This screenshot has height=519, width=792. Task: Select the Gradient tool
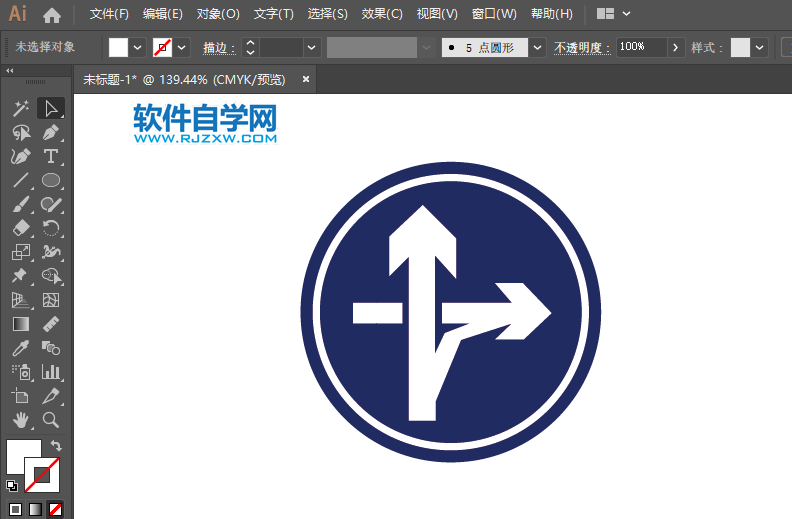click(21, 324)
